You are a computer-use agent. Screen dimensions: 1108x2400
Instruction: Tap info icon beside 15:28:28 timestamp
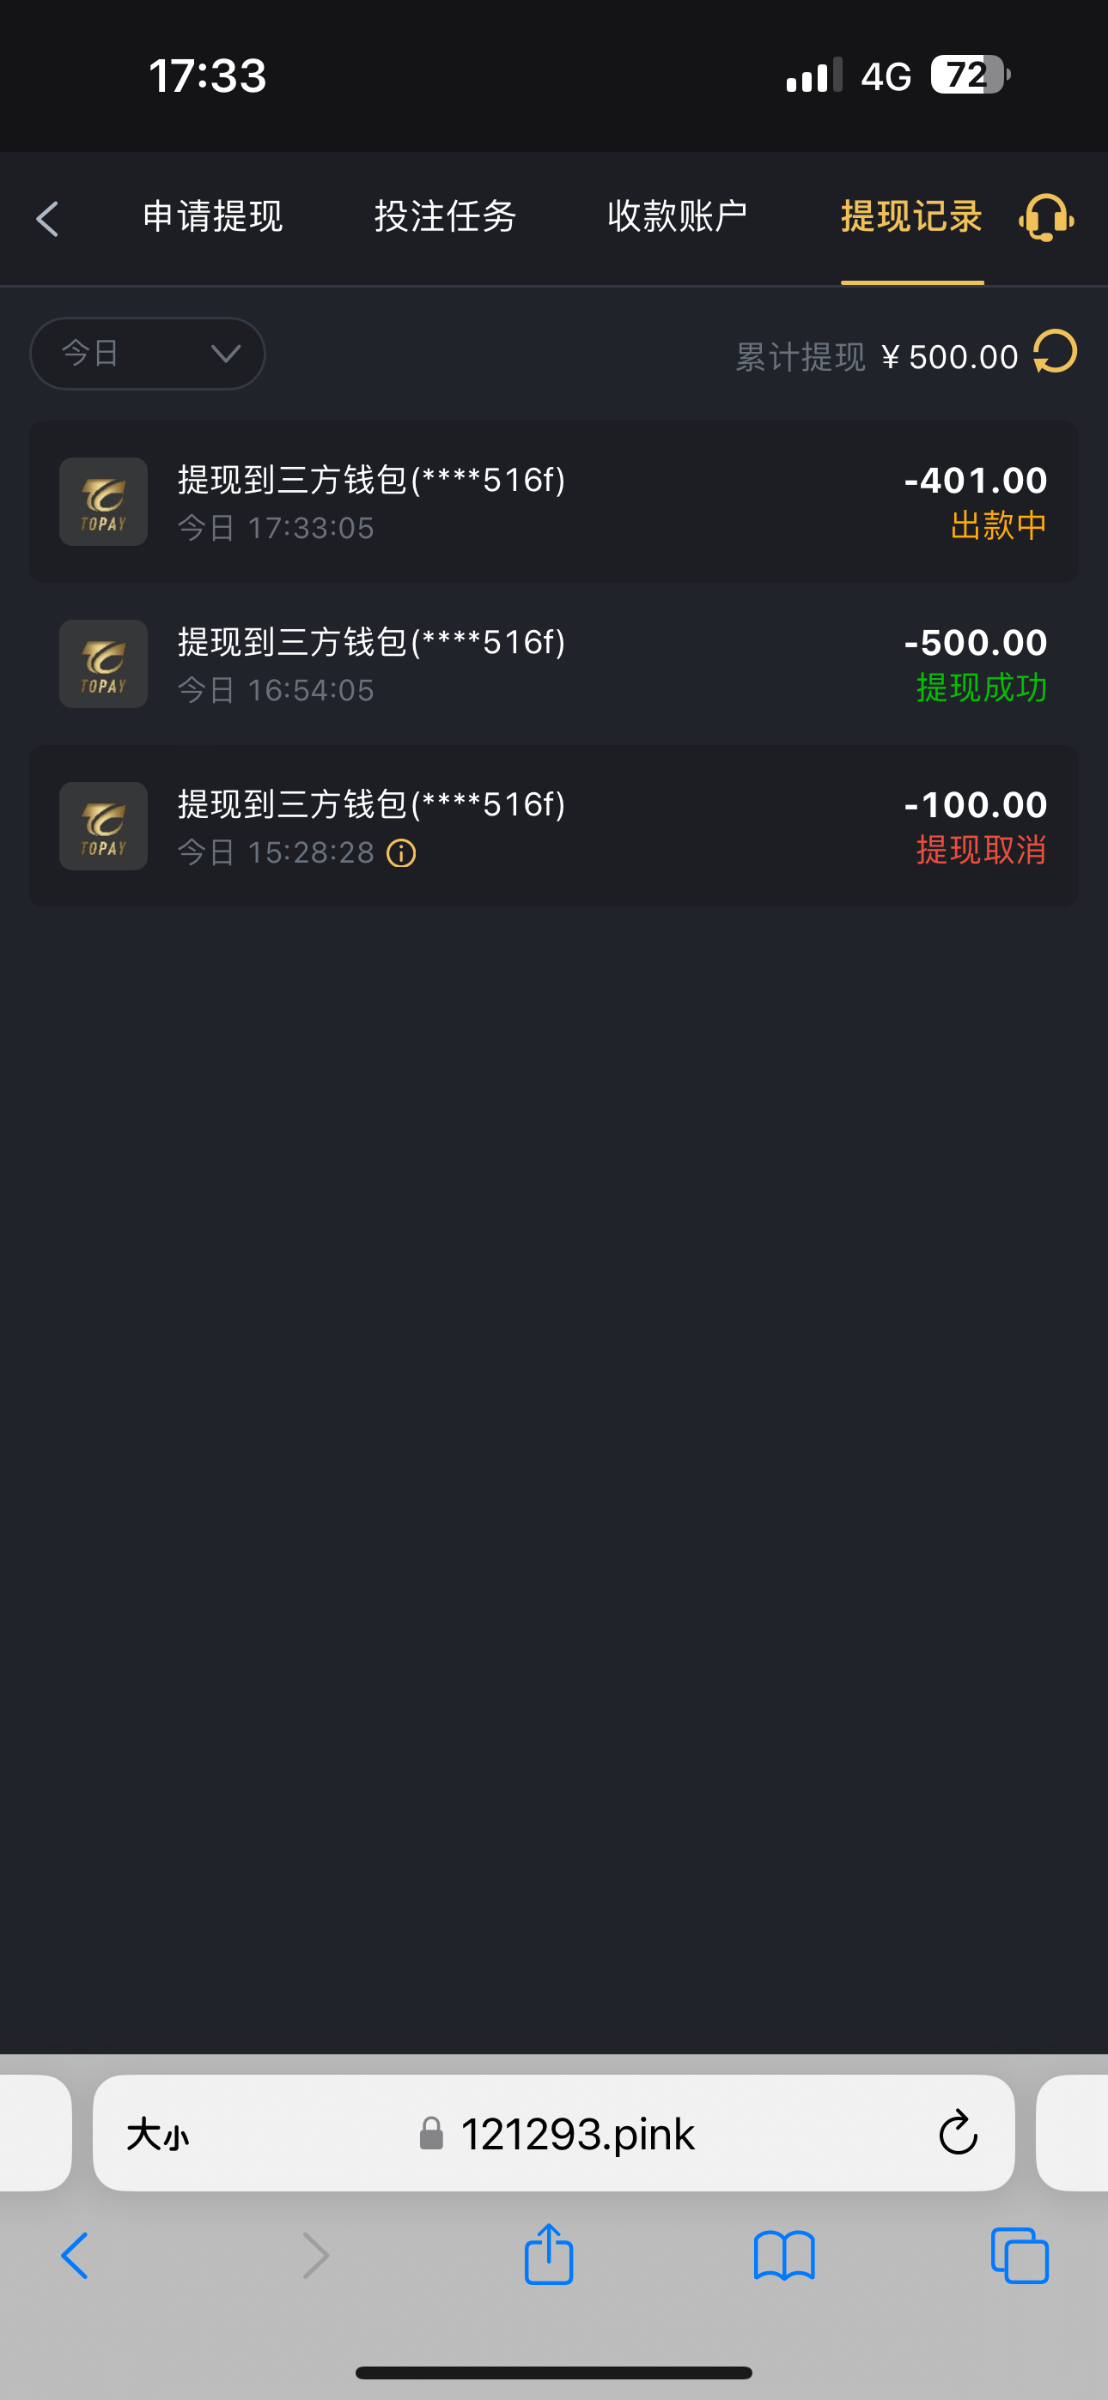point(401,853)
